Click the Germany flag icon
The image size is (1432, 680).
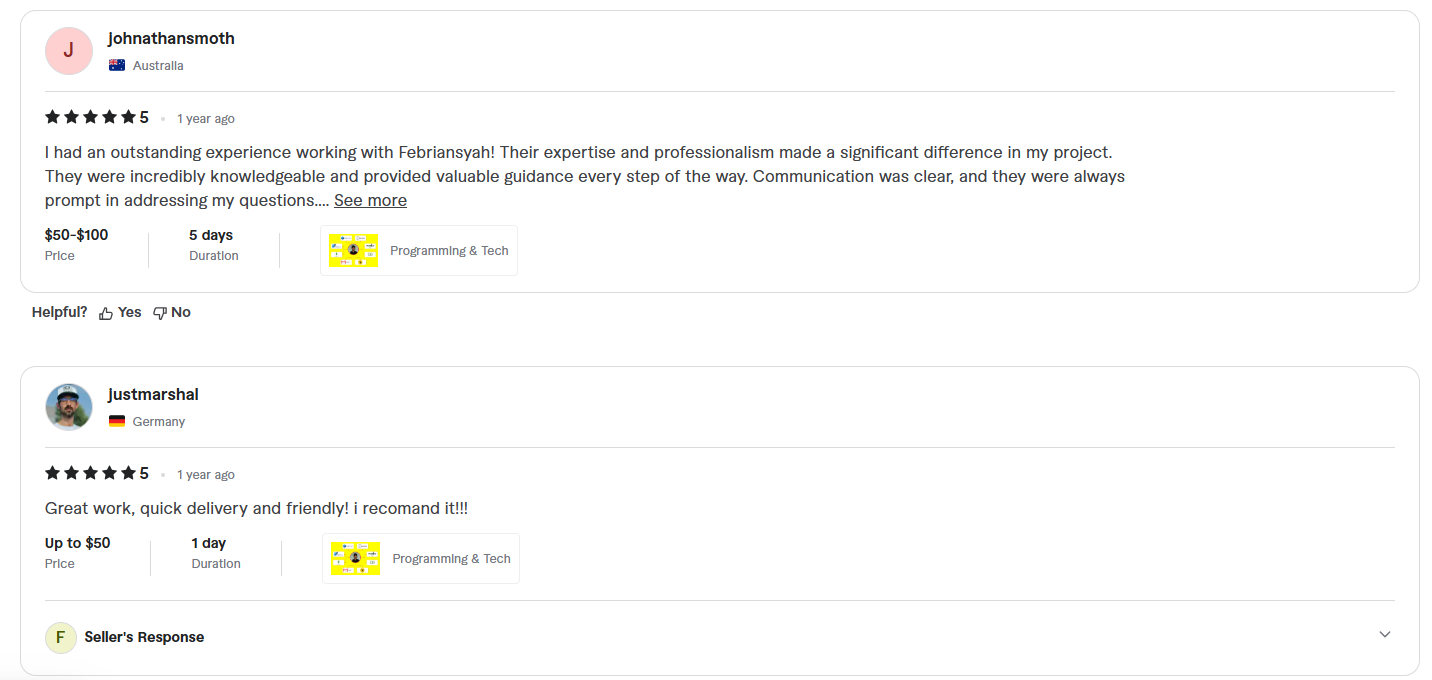[x=117, y=421]
